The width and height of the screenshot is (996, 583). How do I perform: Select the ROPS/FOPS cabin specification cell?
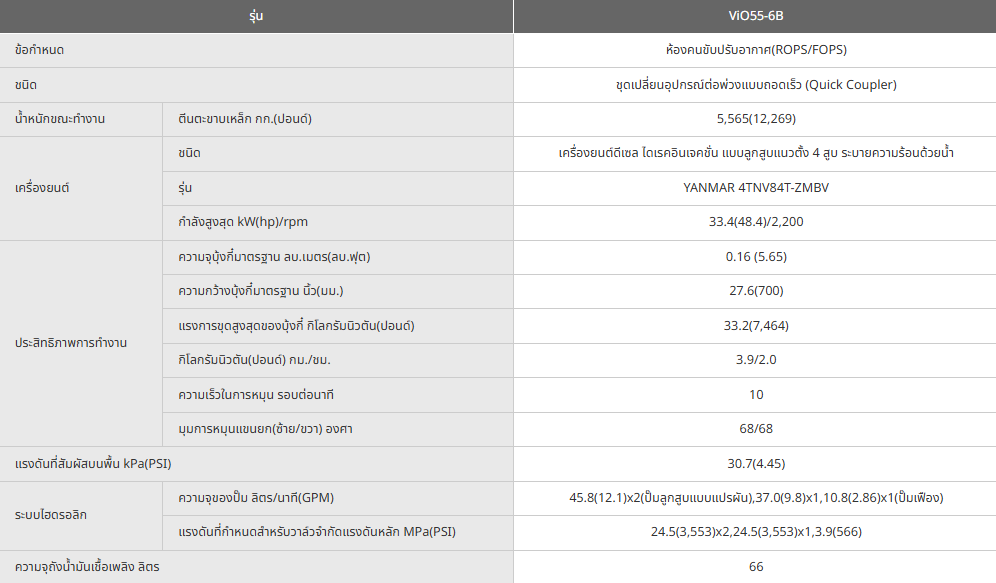[755, 50]
